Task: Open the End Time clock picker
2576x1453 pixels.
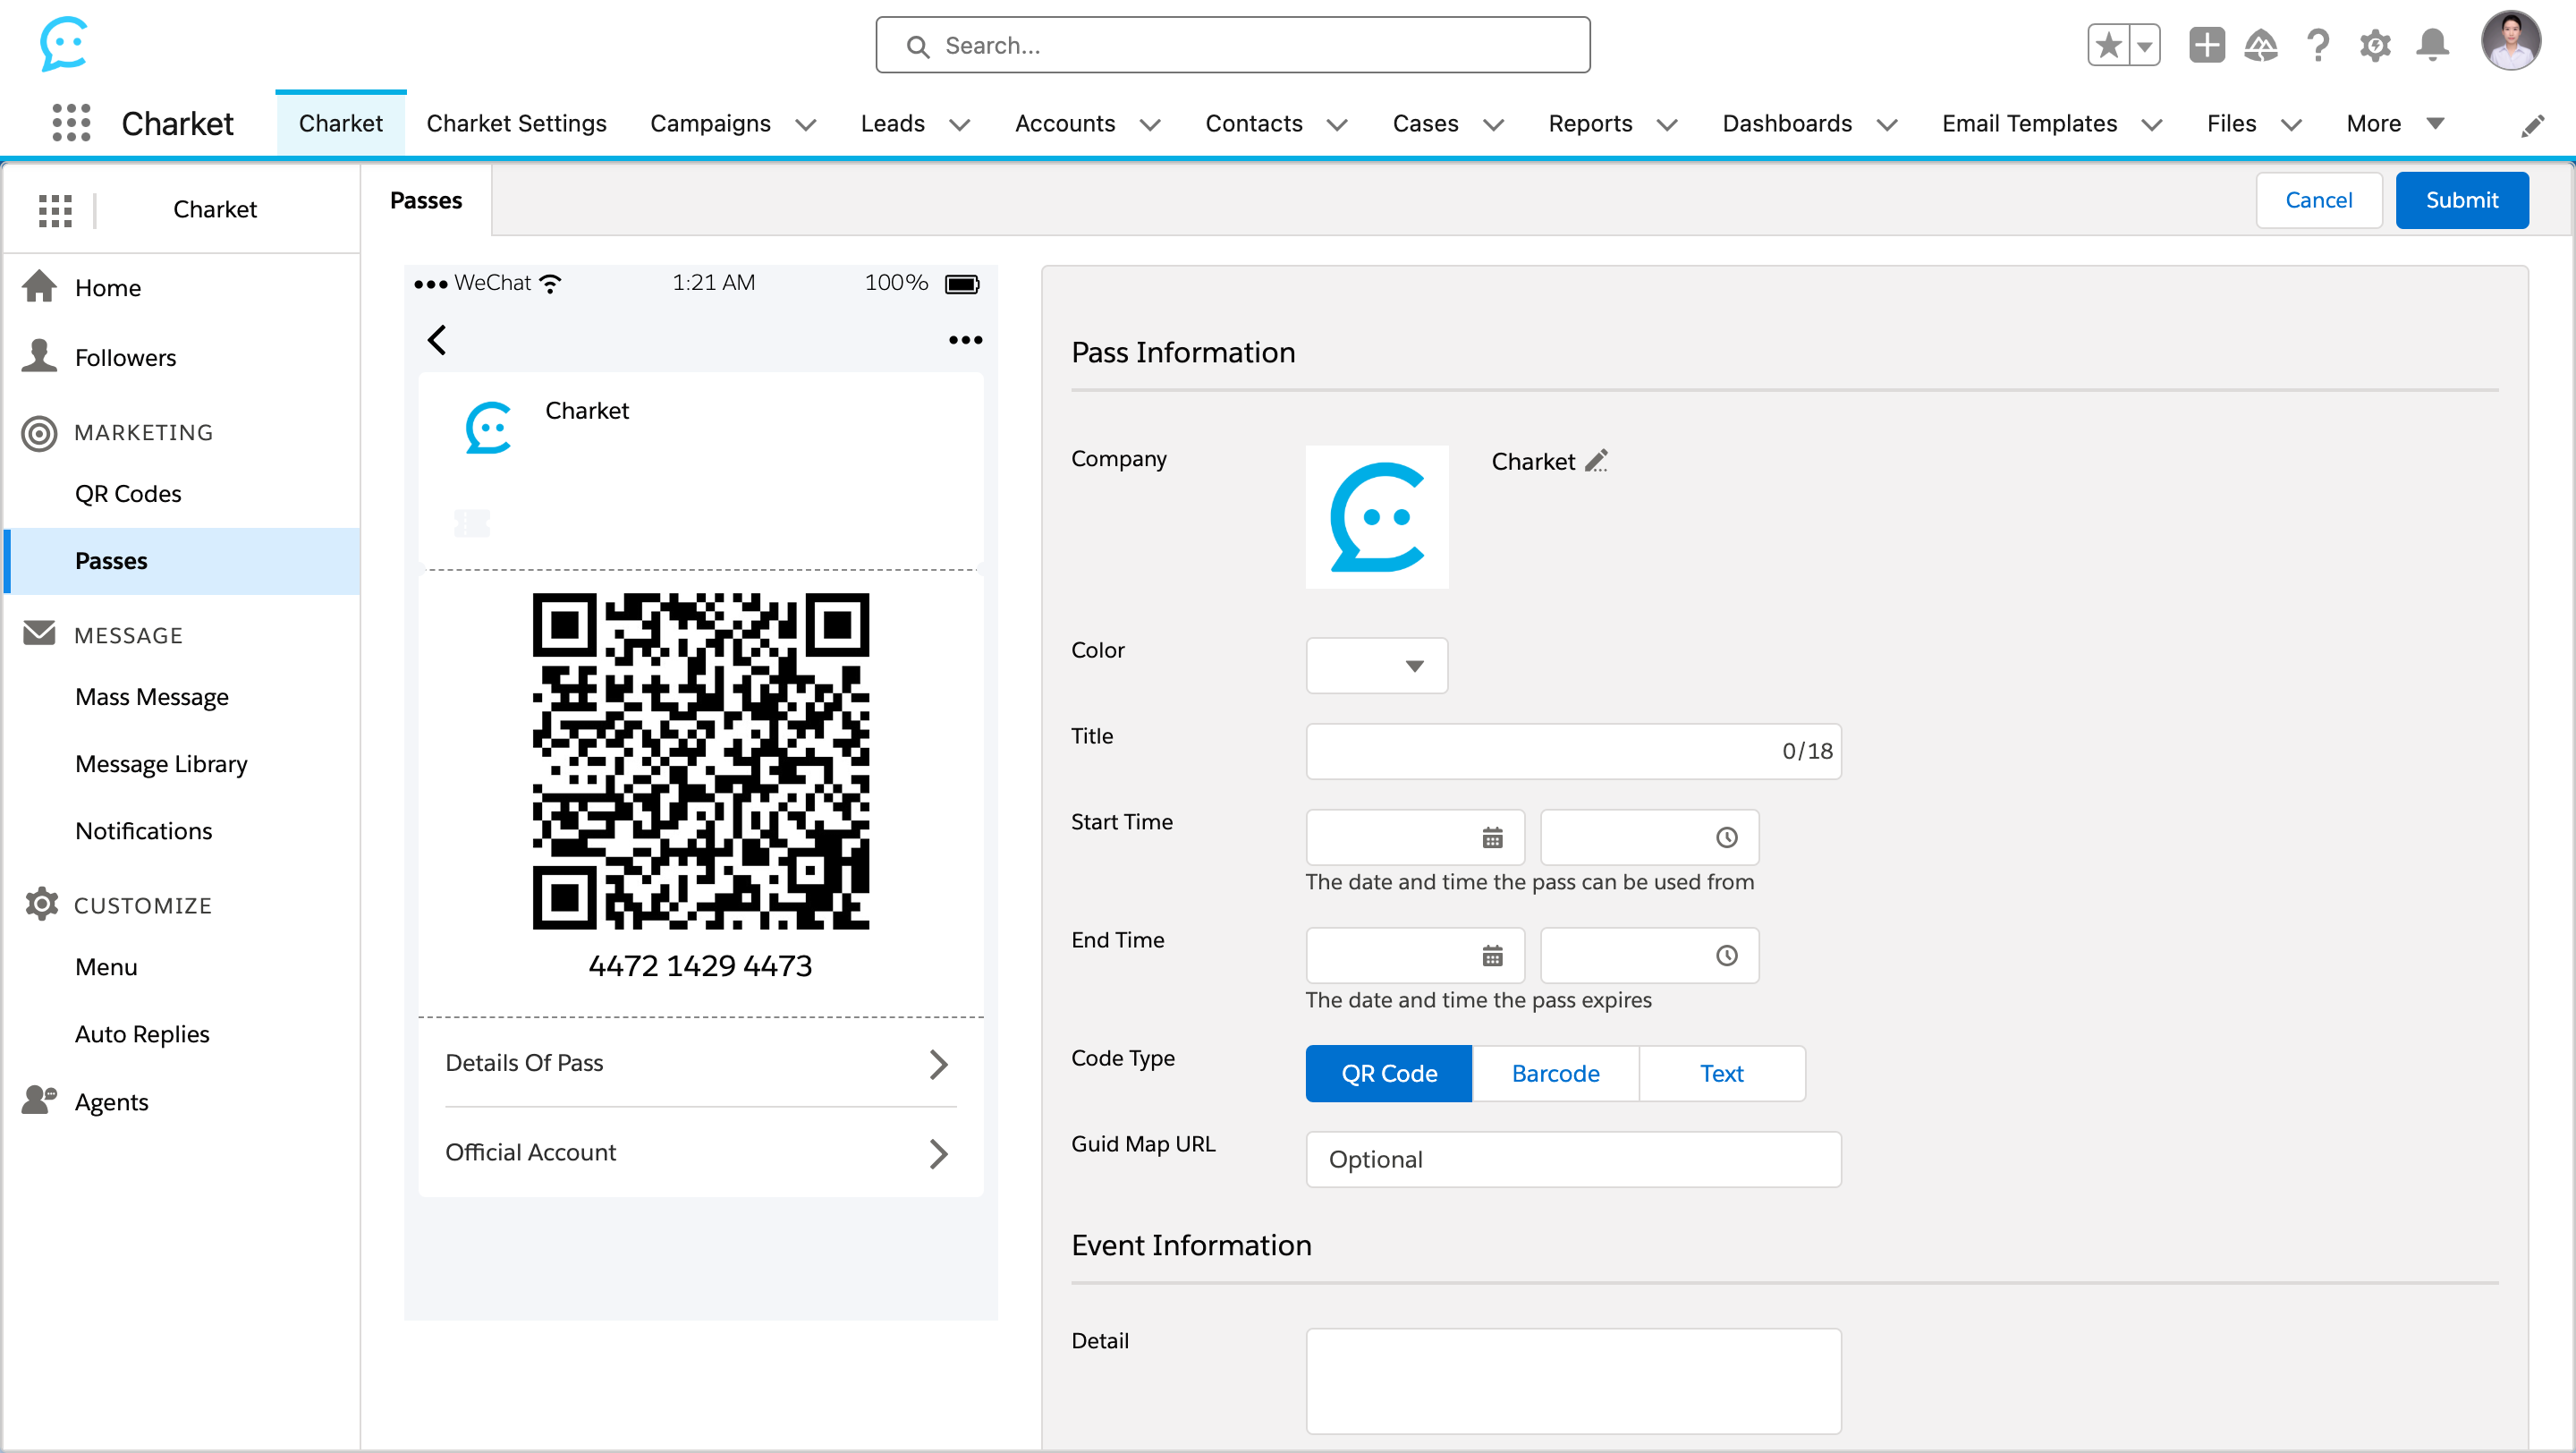Action: 1727,955
